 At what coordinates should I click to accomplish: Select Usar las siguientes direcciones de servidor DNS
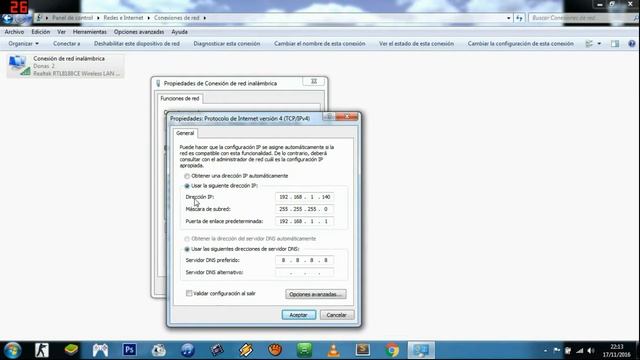[x=187, y=249]
